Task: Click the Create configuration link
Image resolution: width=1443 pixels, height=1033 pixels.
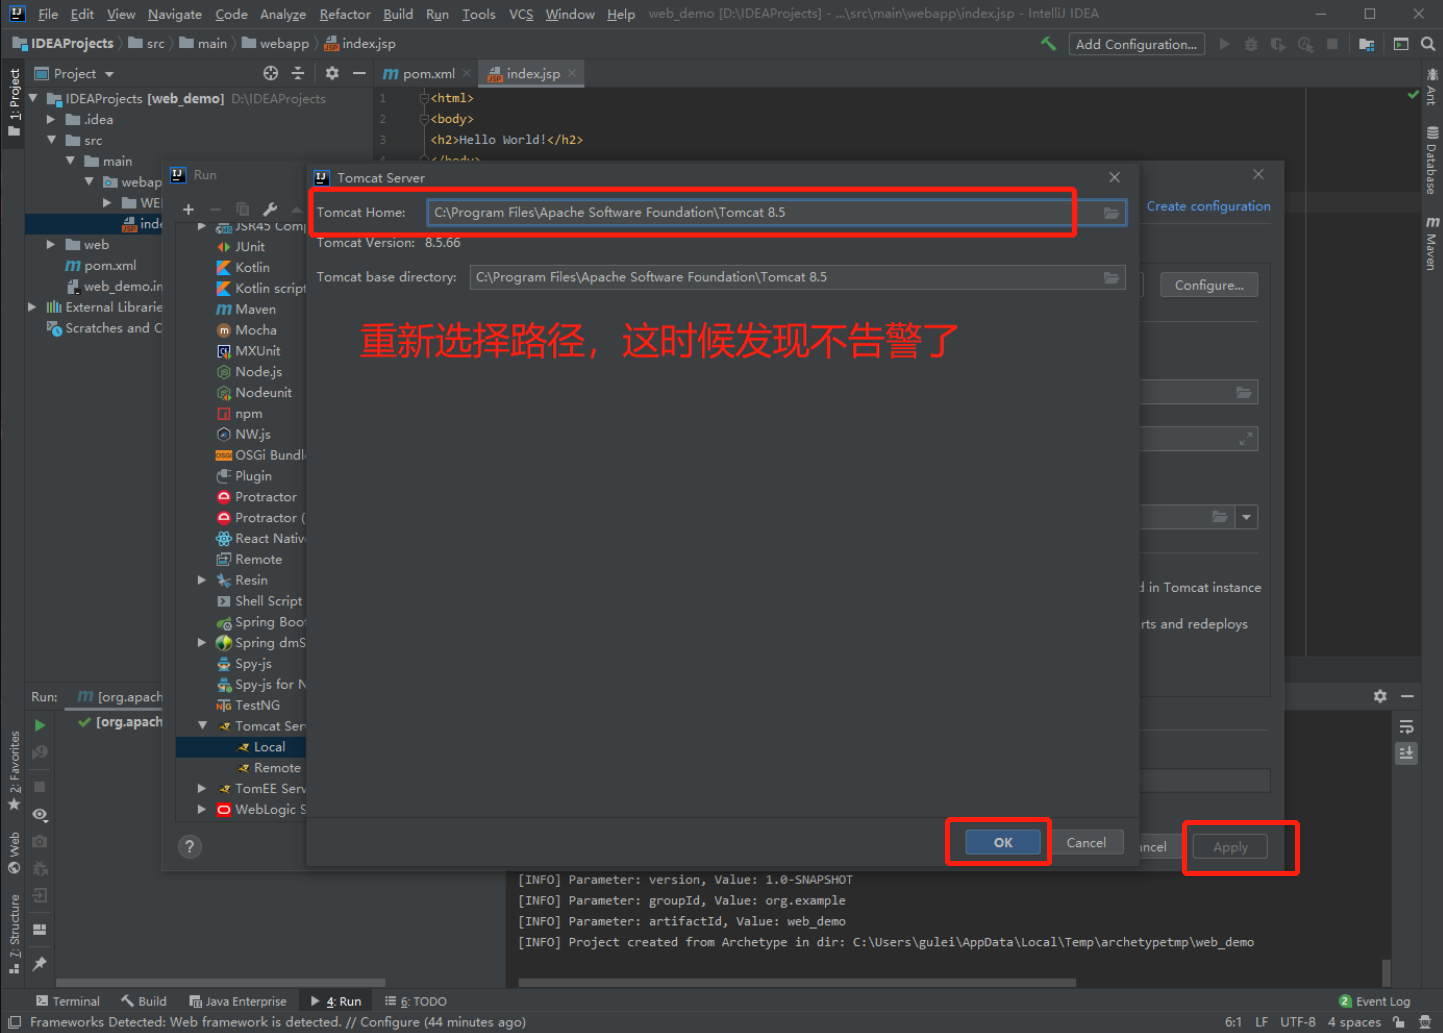Action: pyautogui.click(x=1209, y=206)
